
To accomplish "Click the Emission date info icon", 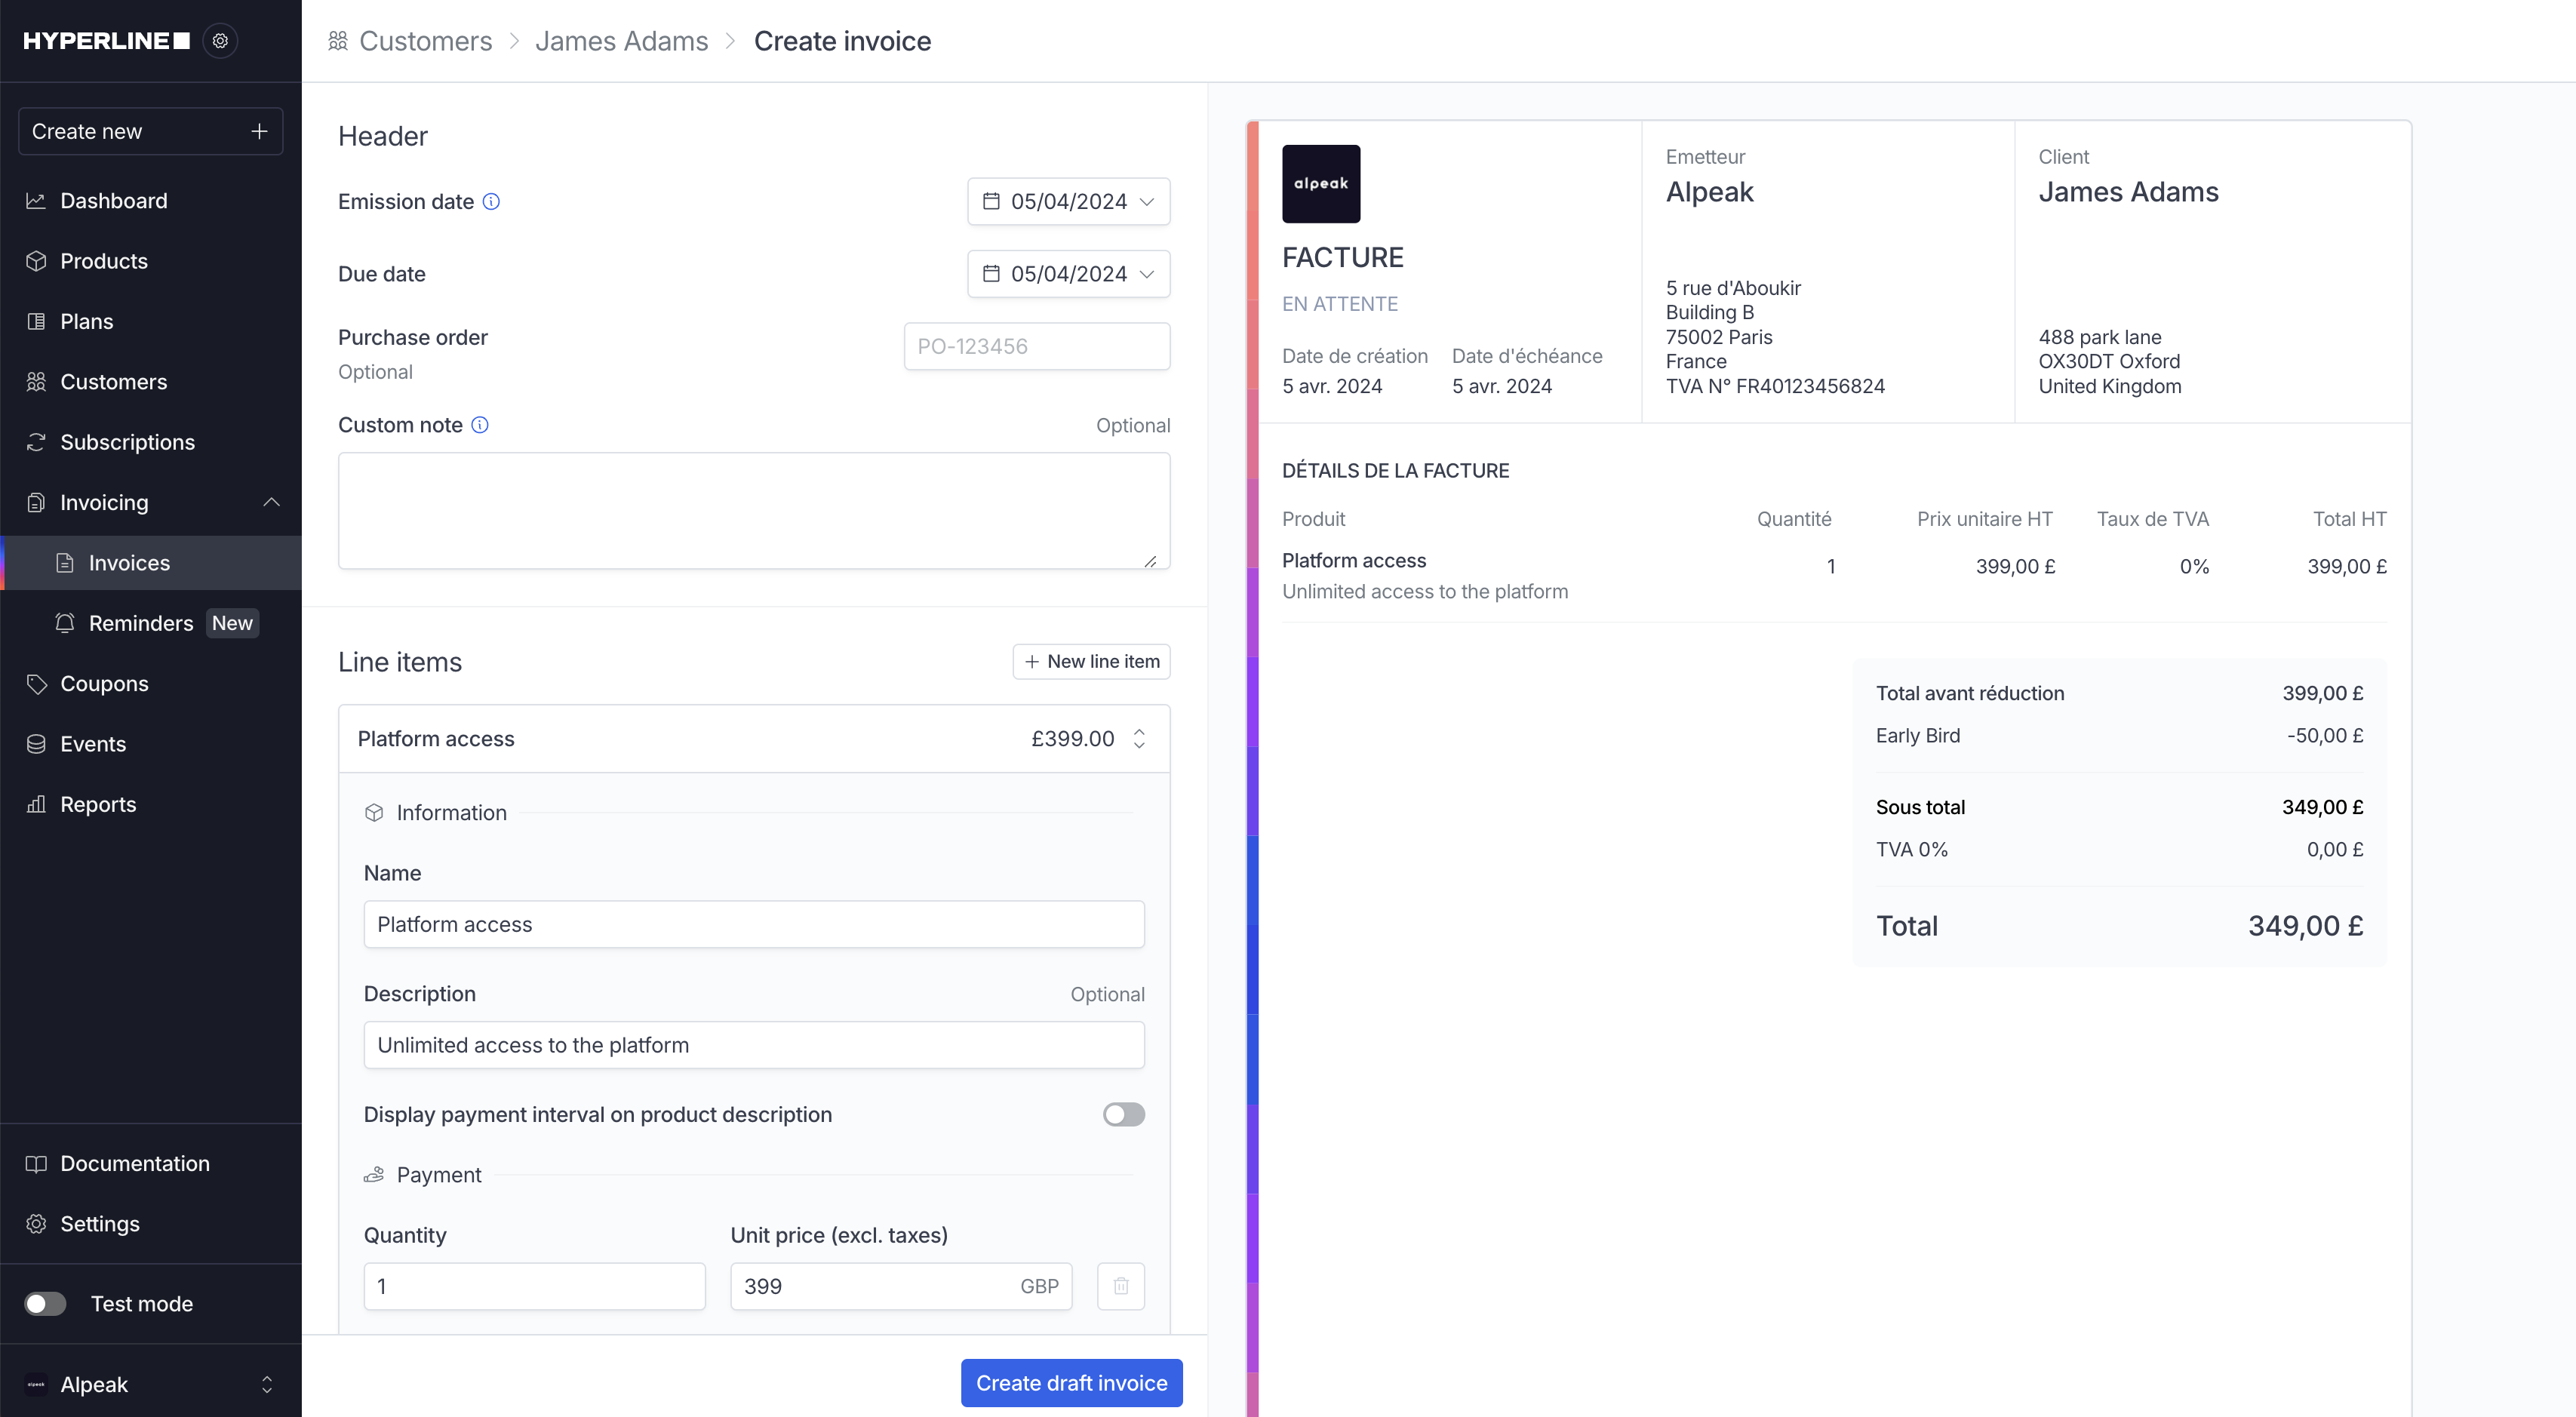I will pos(491,201).
